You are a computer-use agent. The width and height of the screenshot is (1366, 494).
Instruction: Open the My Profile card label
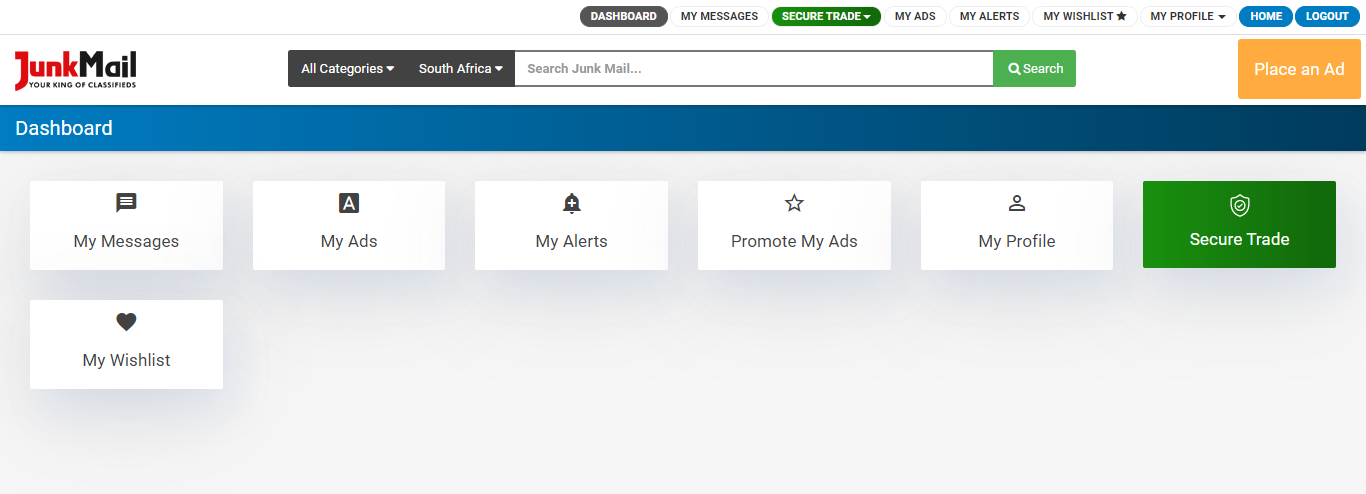(x=1017, y=241)
